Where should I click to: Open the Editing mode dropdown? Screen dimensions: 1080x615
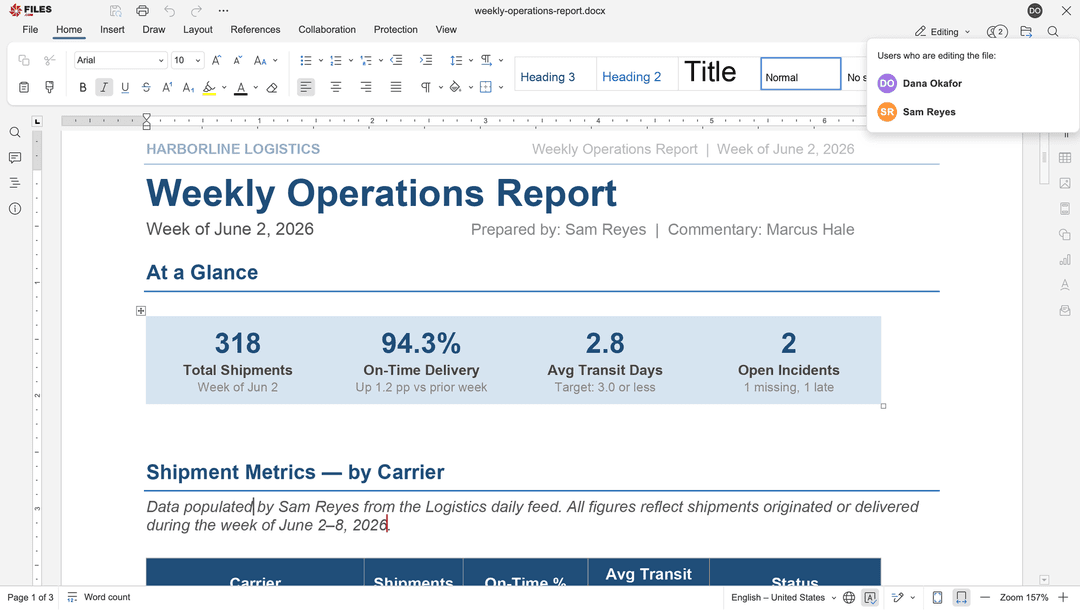pyautogui.click(x=943, y=32)
